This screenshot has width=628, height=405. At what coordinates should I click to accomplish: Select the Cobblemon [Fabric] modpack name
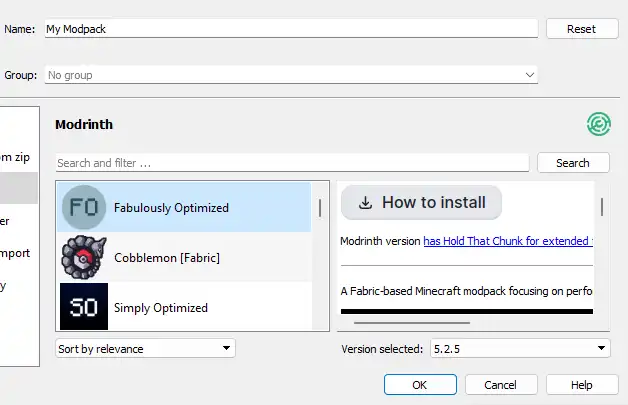167,257
